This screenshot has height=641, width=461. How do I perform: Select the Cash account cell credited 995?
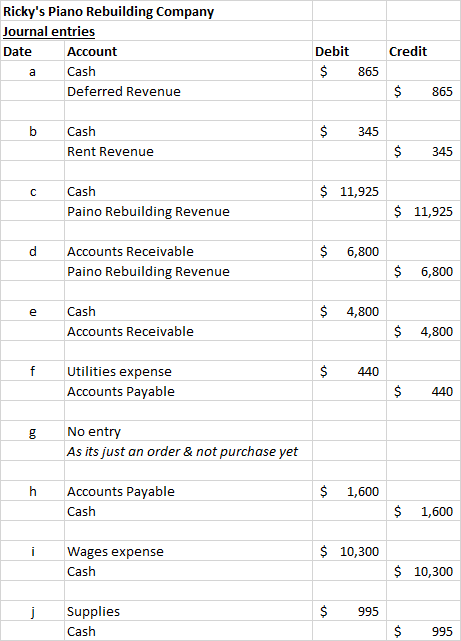point(188,631)
